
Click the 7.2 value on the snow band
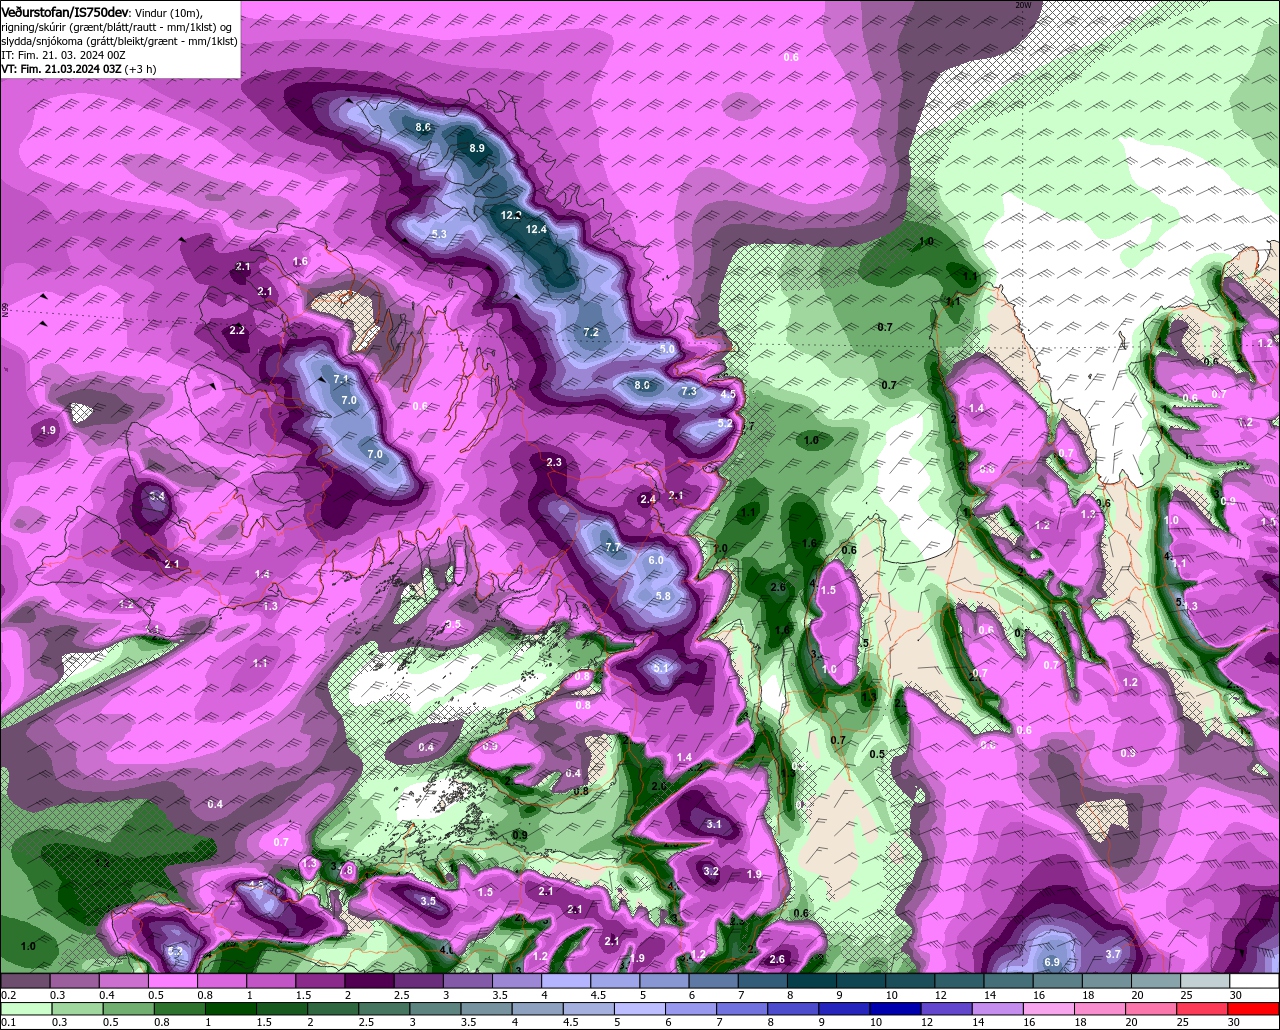(590, 332)
